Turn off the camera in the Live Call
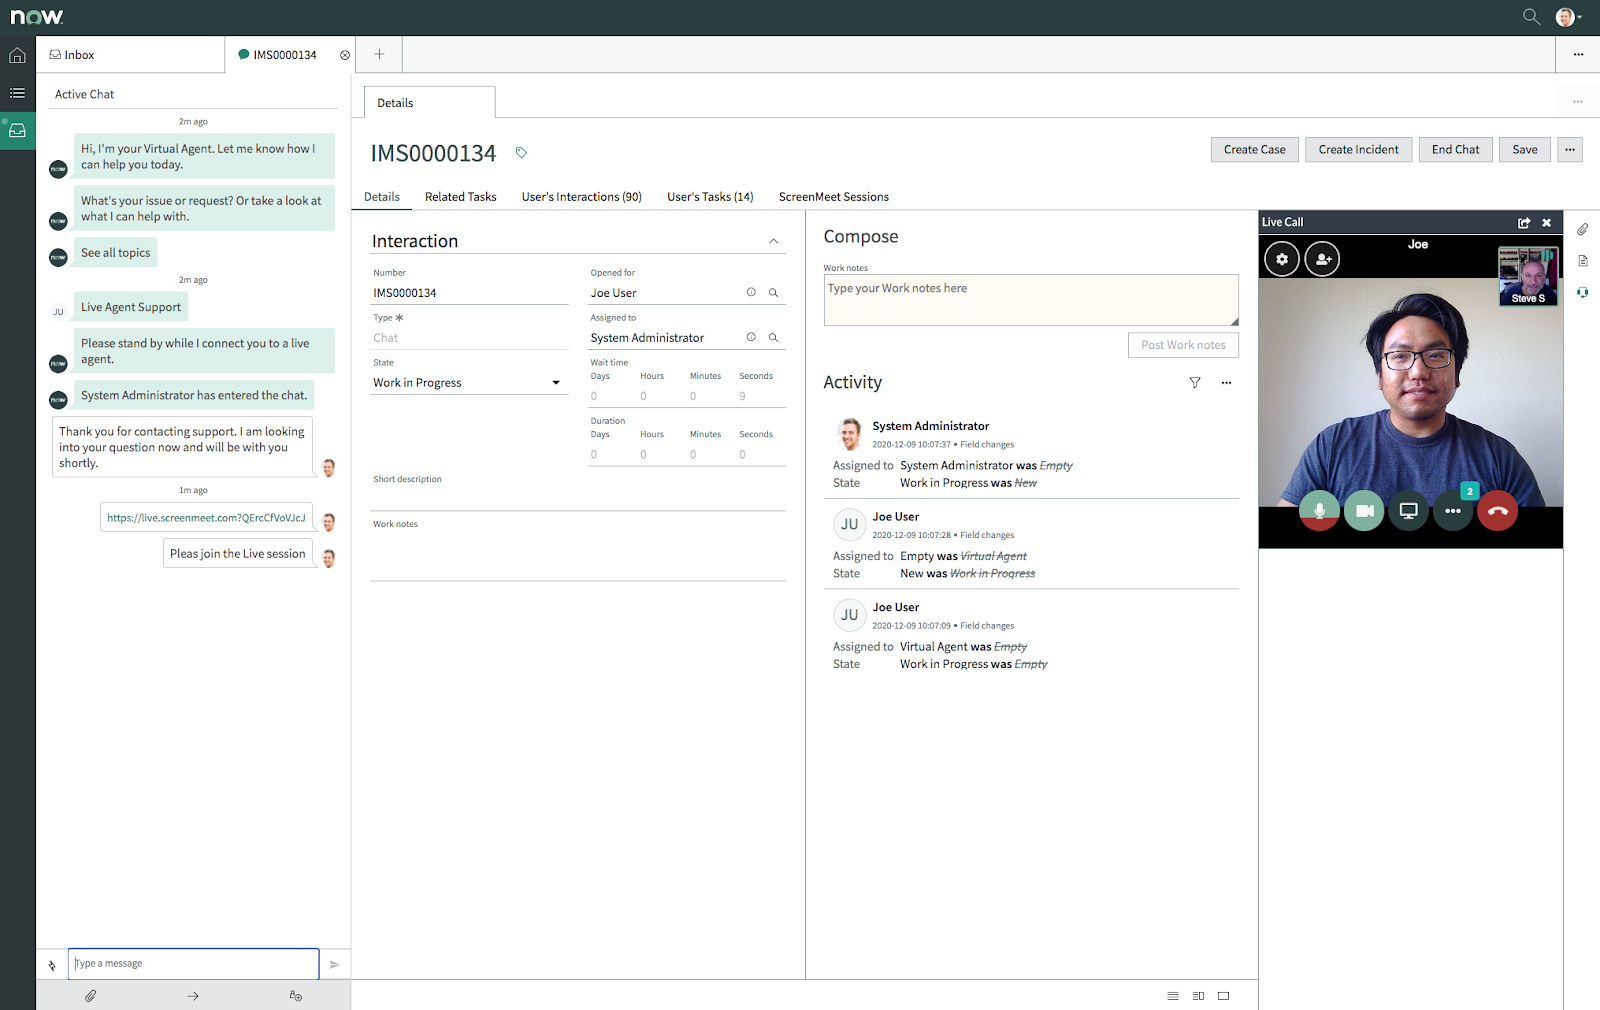The width and height of the screenshot is (1600, 1010). point(1364,510)
